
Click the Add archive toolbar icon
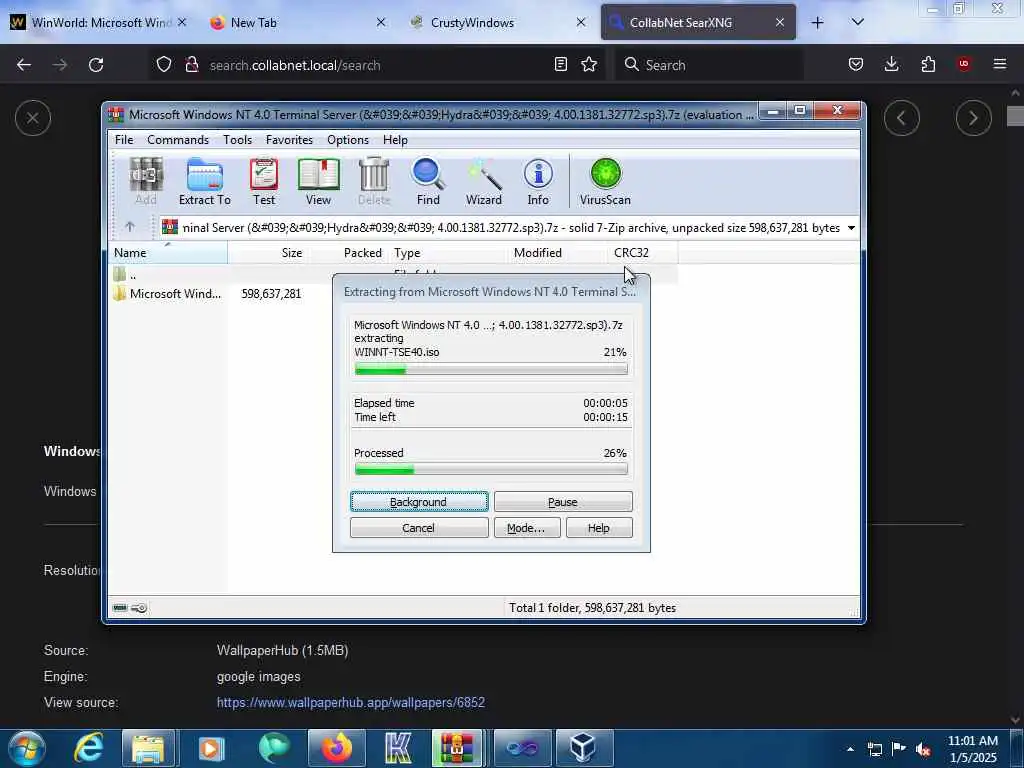(x=146, y=182)
